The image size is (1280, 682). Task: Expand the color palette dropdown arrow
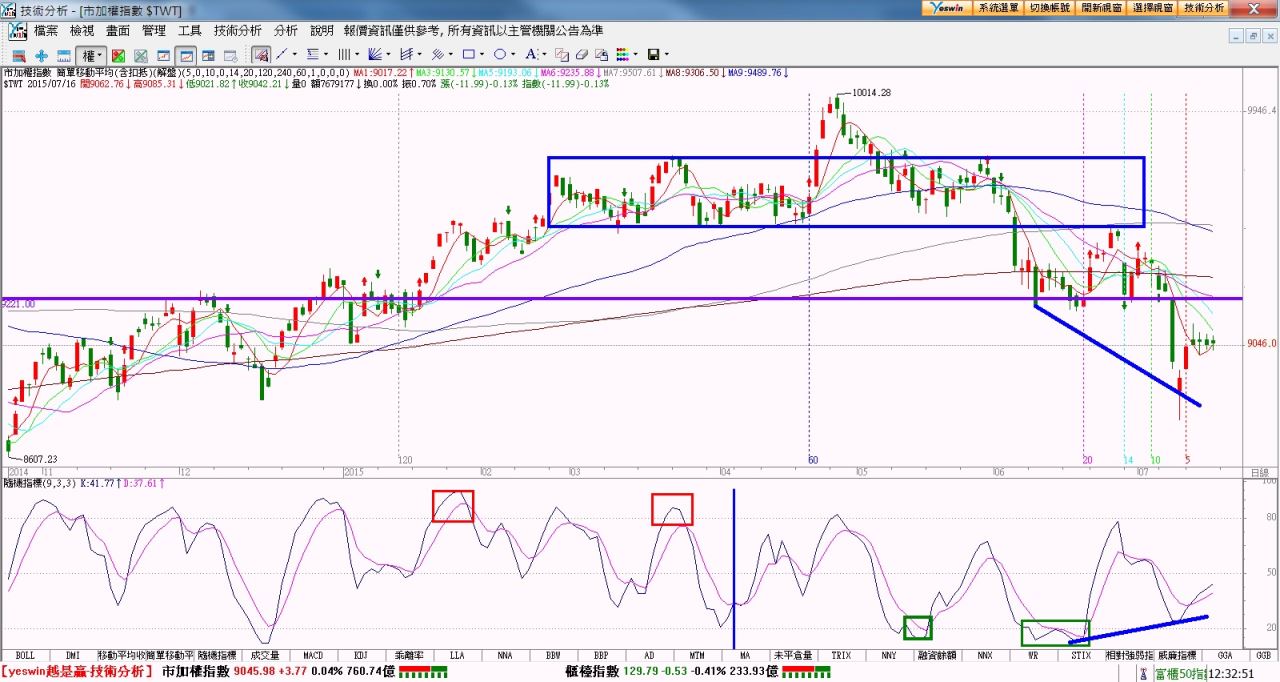pos(636,54)
